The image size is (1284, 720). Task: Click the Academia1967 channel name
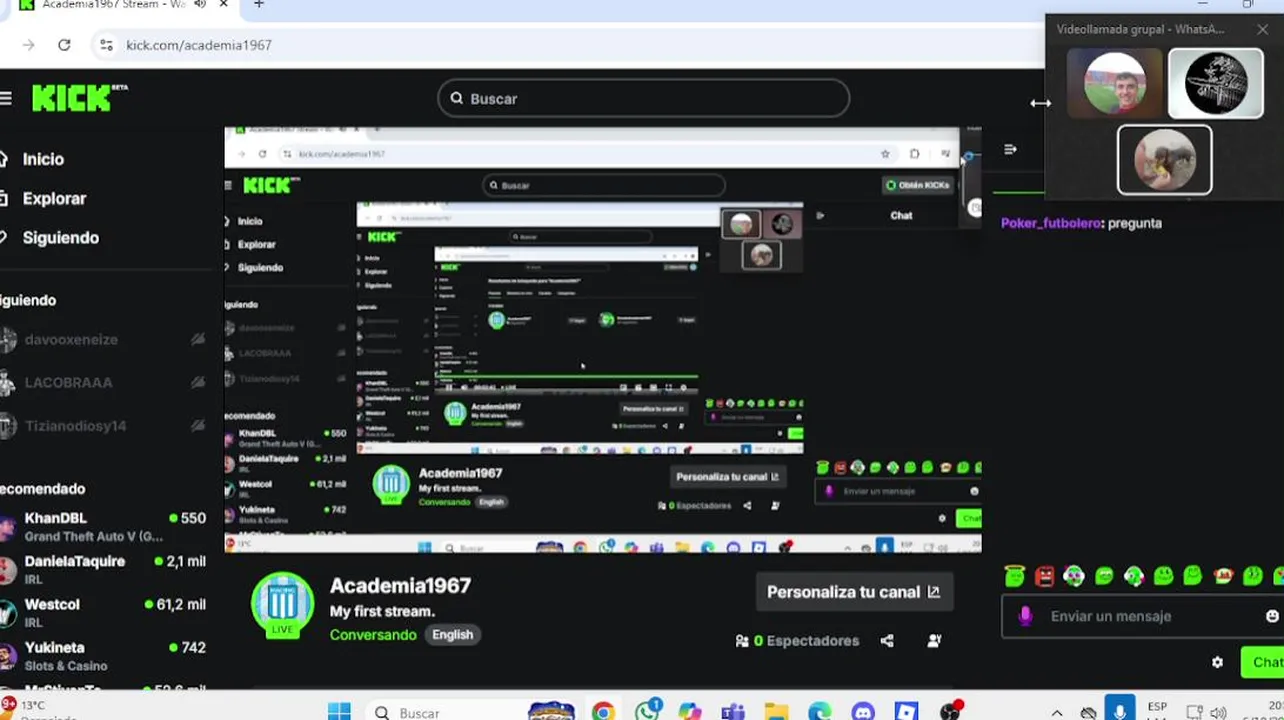(400, 586)
